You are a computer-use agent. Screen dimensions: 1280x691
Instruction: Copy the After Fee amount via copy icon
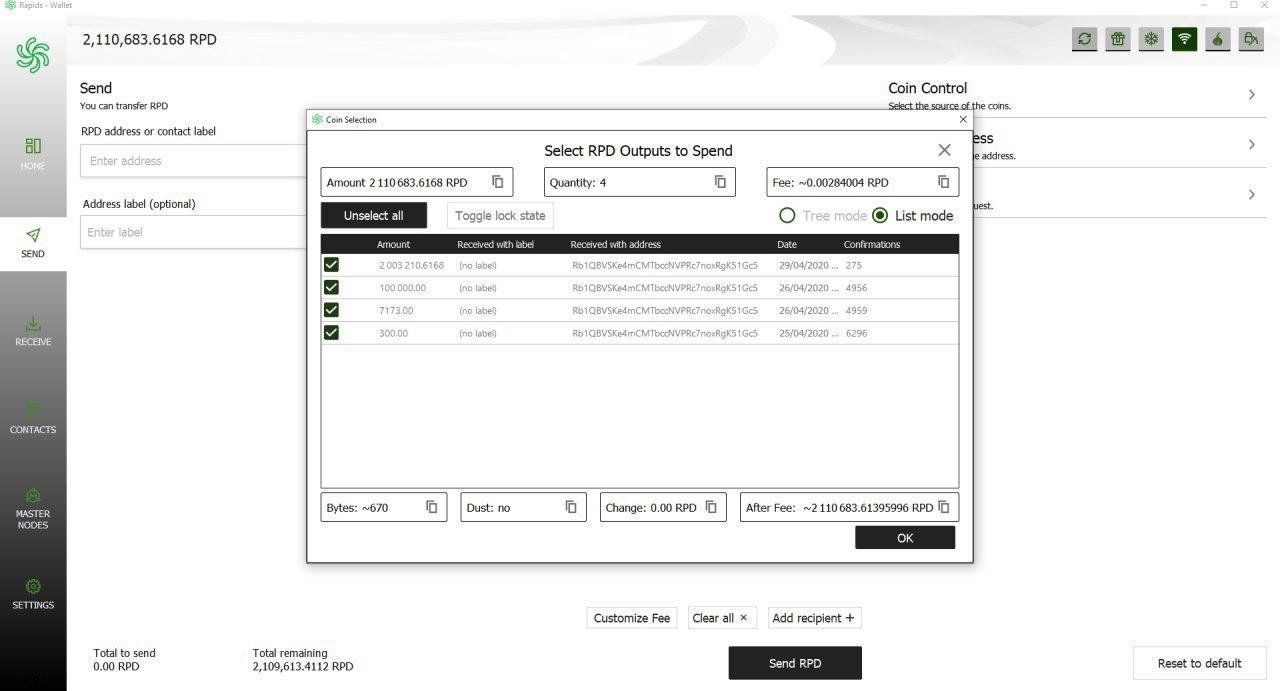coord(944,507)
